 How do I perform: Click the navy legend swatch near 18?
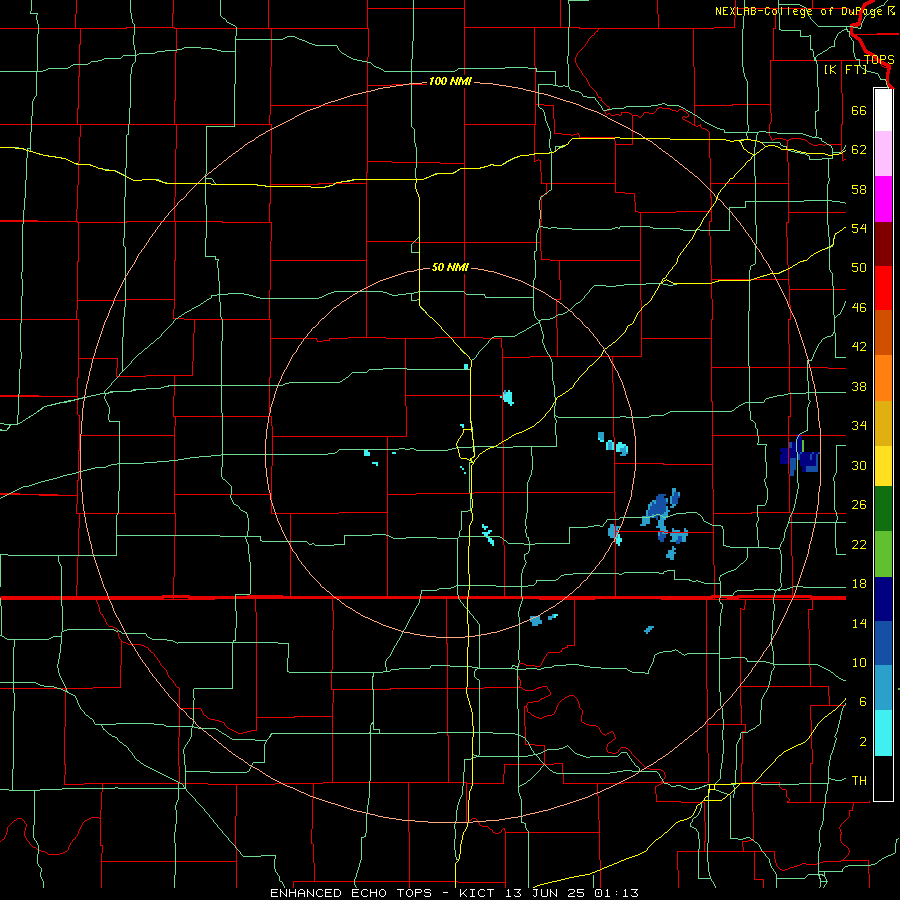883,599
